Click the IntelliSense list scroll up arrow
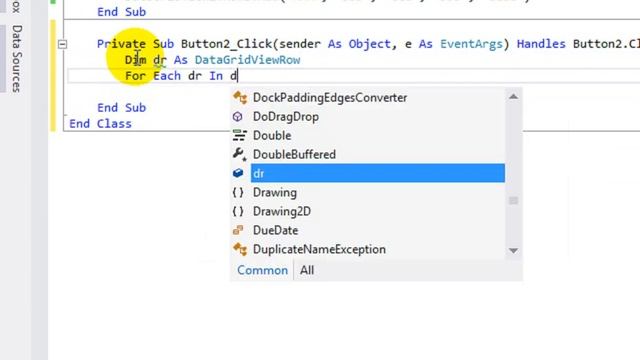Image resolution: width=640 pixels, height=360 pixels. click(x=513, y=97)
